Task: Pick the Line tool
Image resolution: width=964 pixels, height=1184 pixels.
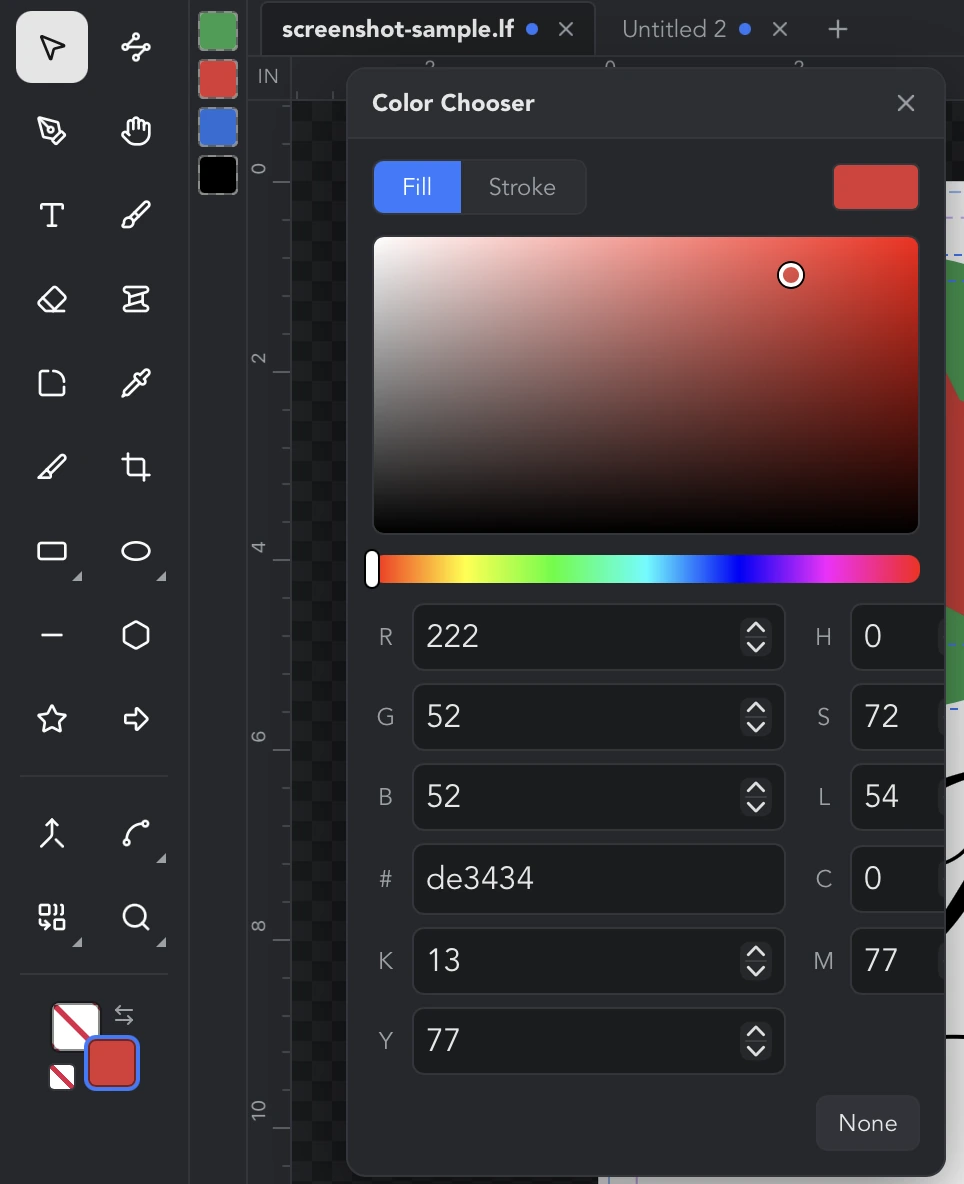Action: point(51,636)
